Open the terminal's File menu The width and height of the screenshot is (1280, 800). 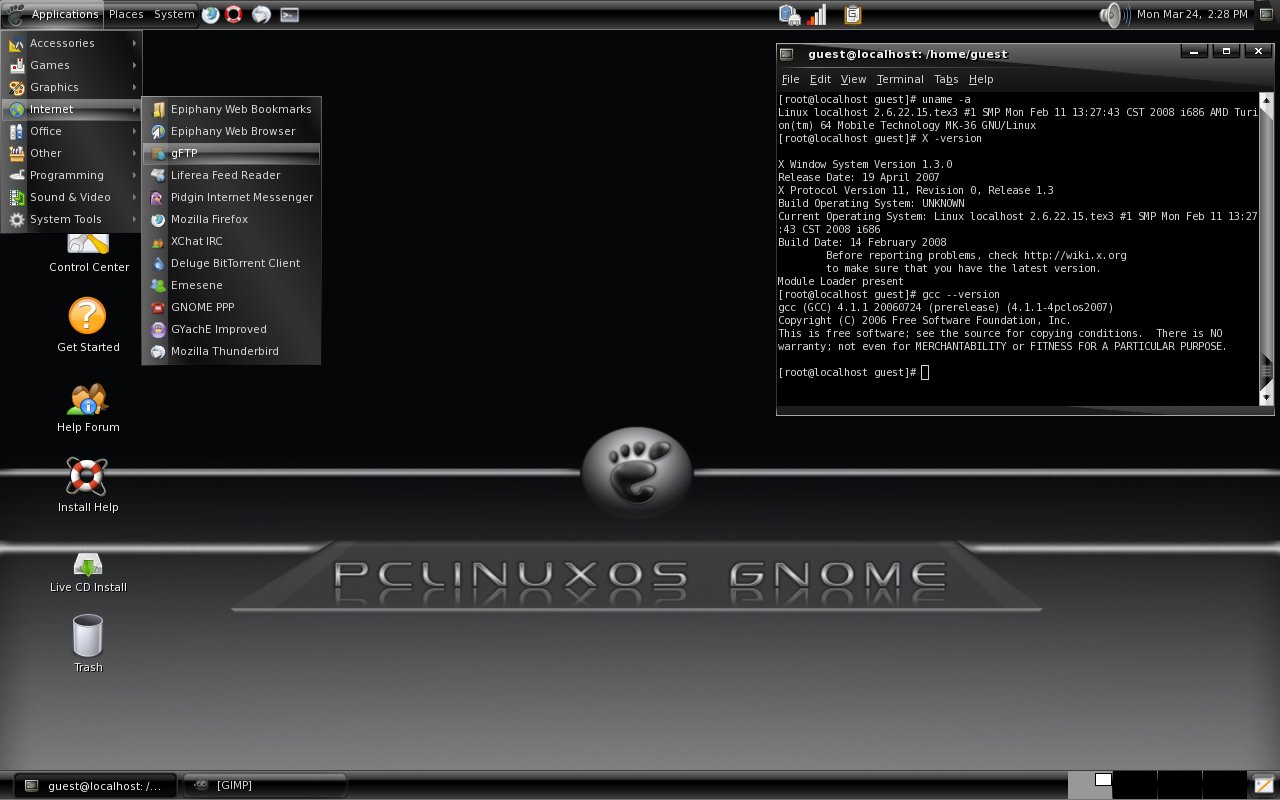tap(790, 79)
